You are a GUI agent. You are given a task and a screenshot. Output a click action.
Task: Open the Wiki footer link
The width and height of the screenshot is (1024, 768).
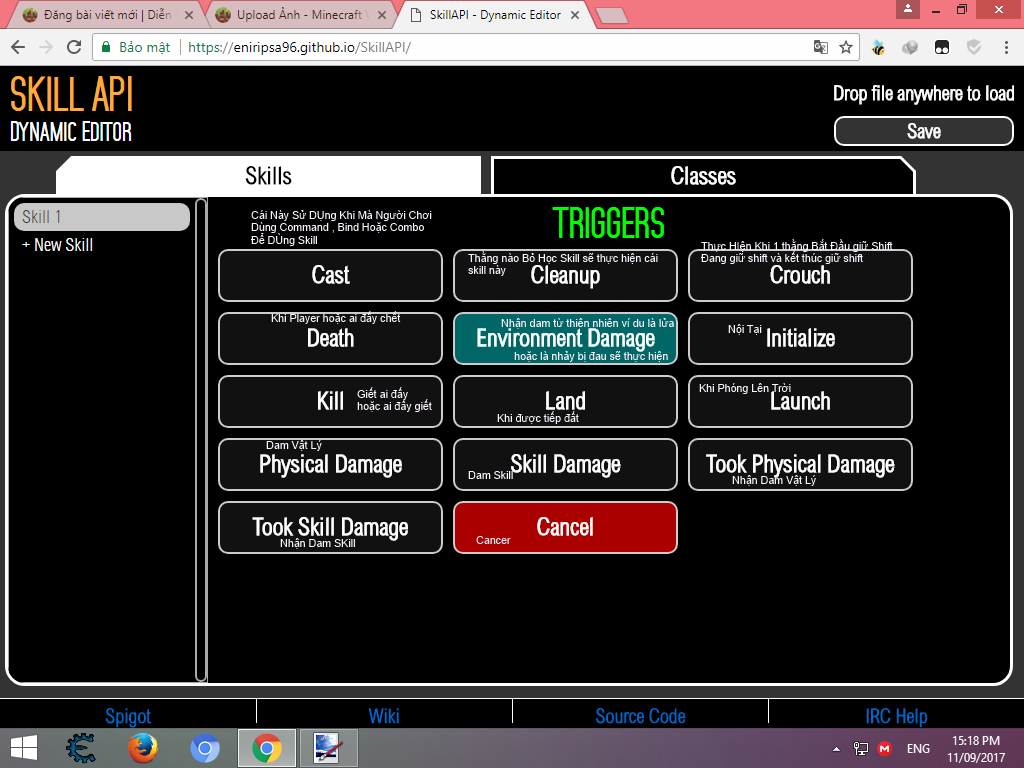(x=384, y=716)
